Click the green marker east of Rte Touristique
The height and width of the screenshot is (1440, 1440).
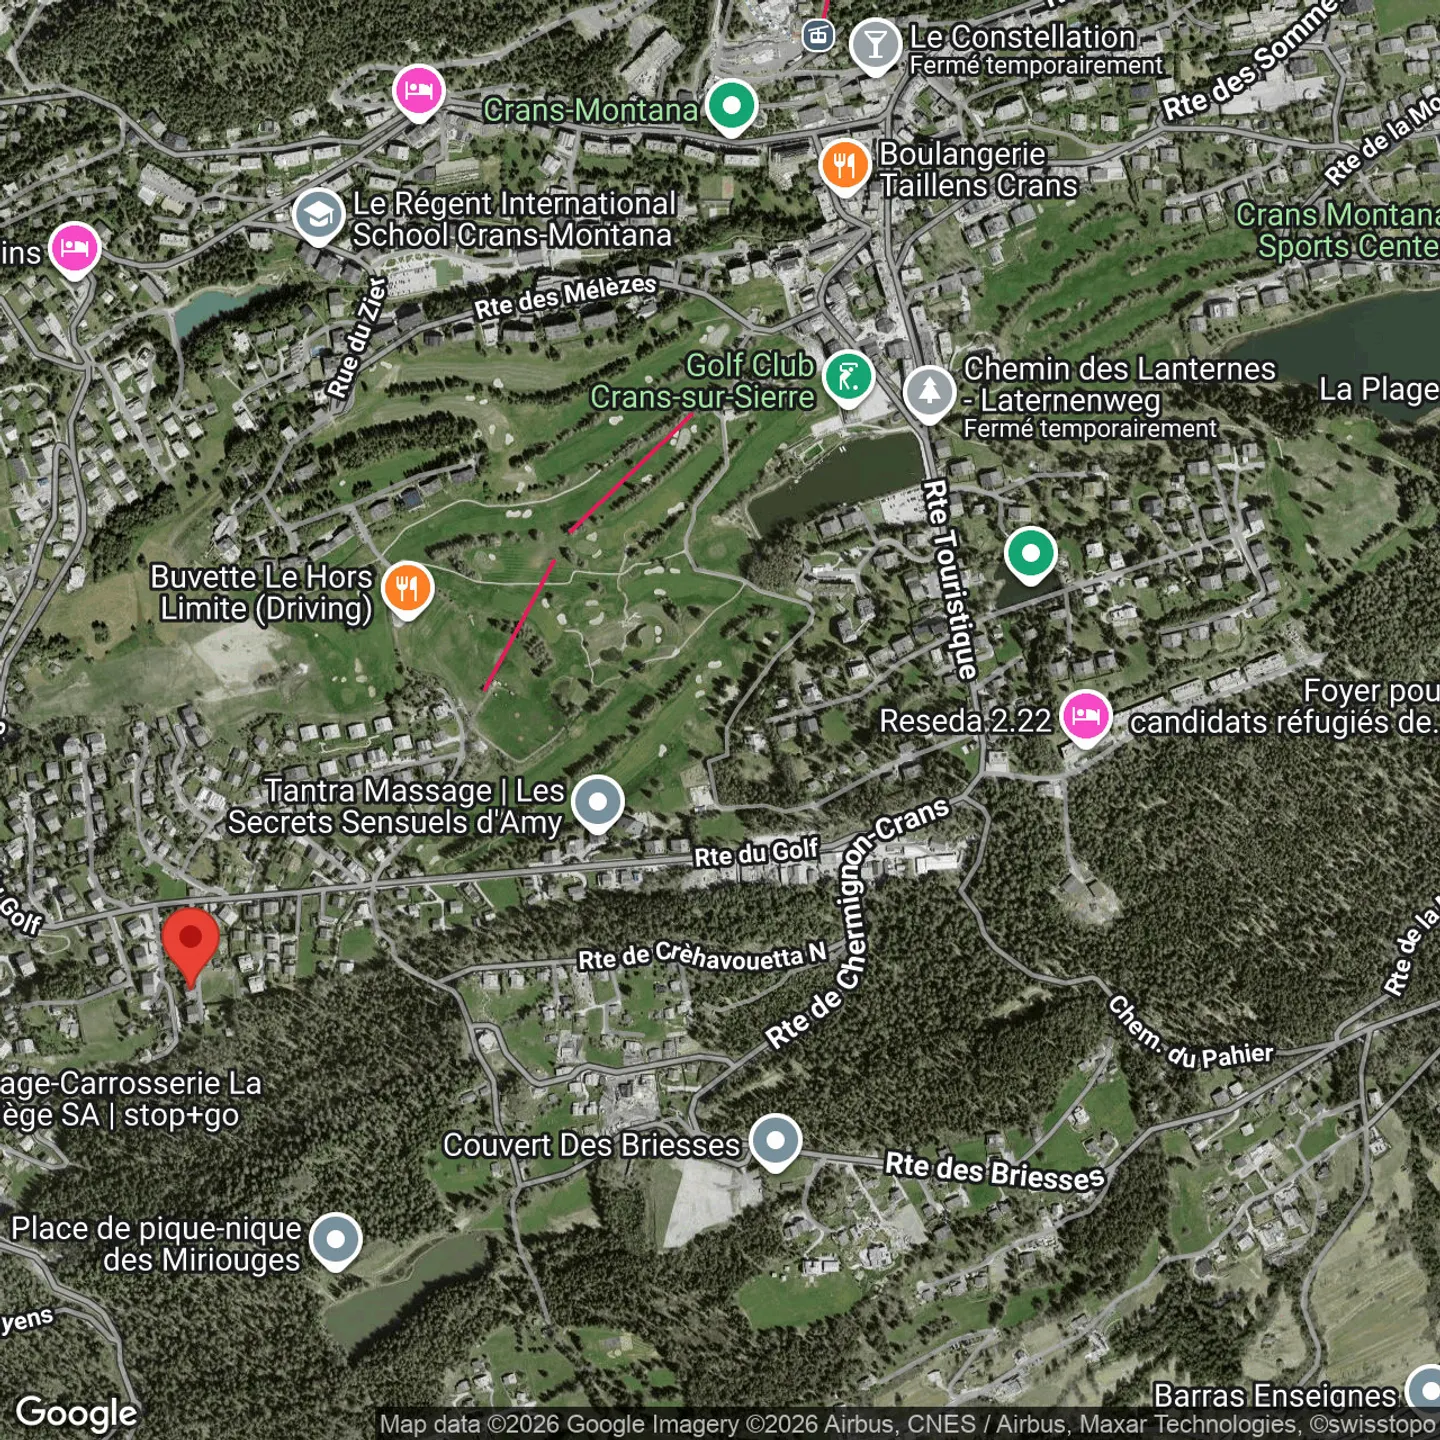click(x=1031, y=555)
